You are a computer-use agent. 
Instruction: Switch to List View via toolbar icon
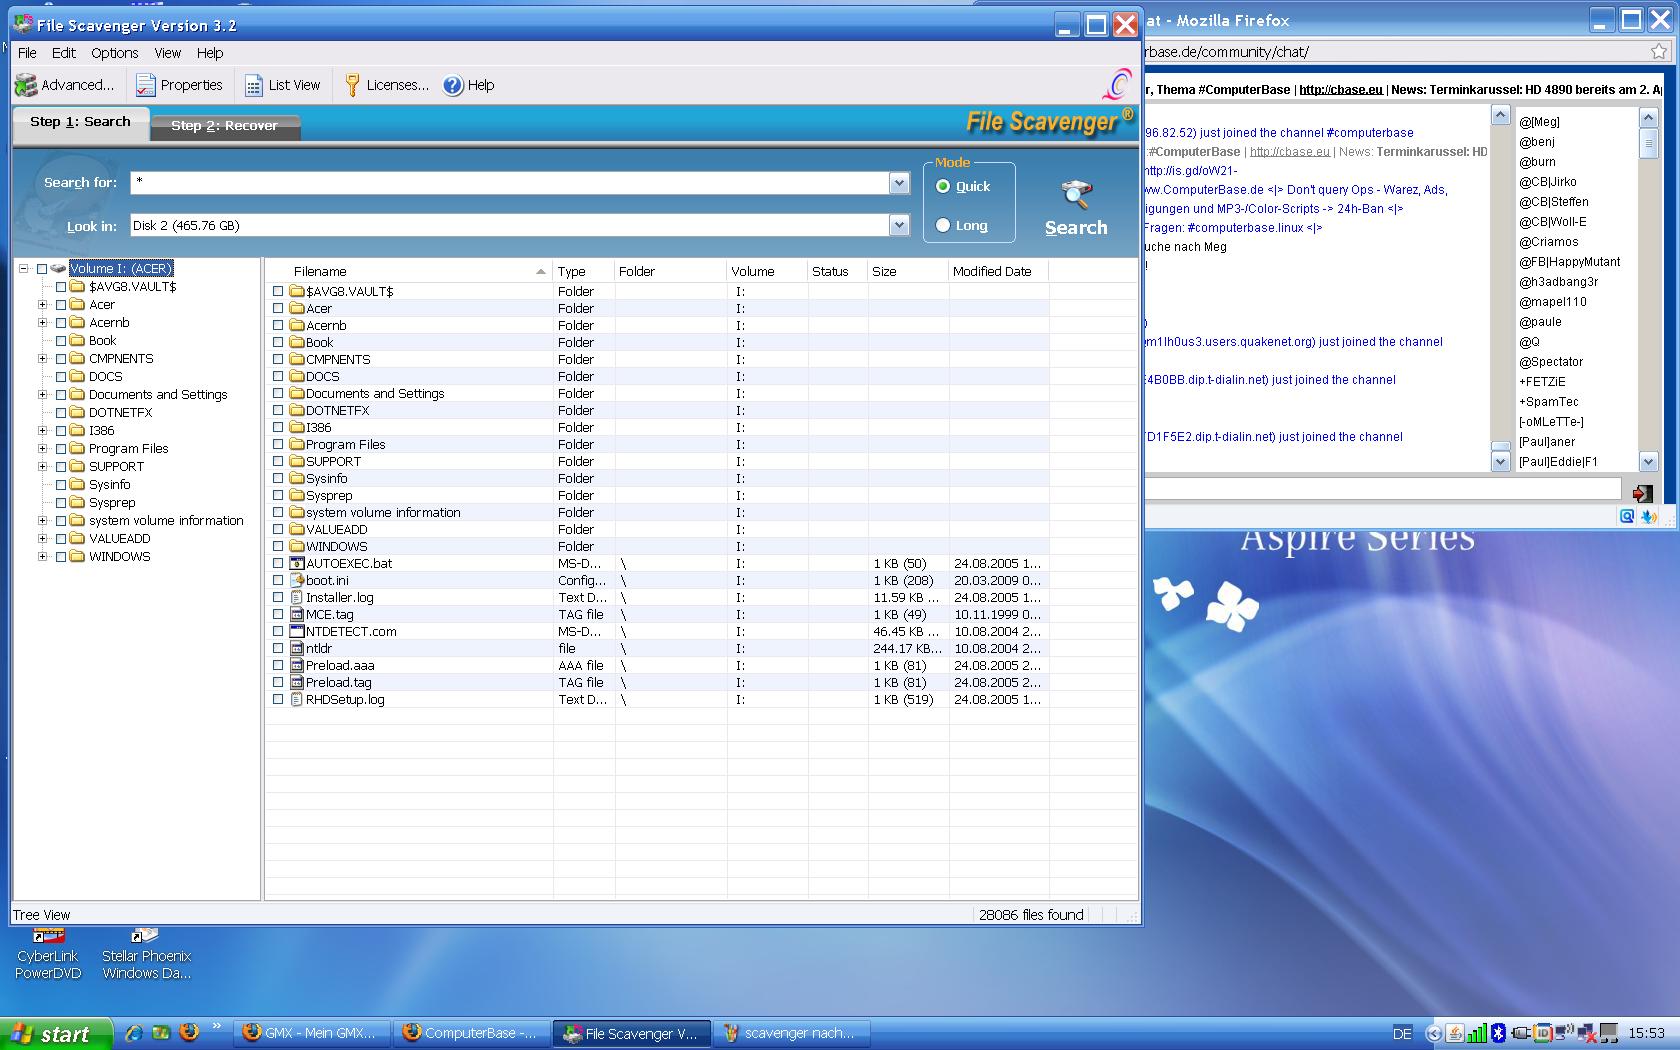pos(254,86)
